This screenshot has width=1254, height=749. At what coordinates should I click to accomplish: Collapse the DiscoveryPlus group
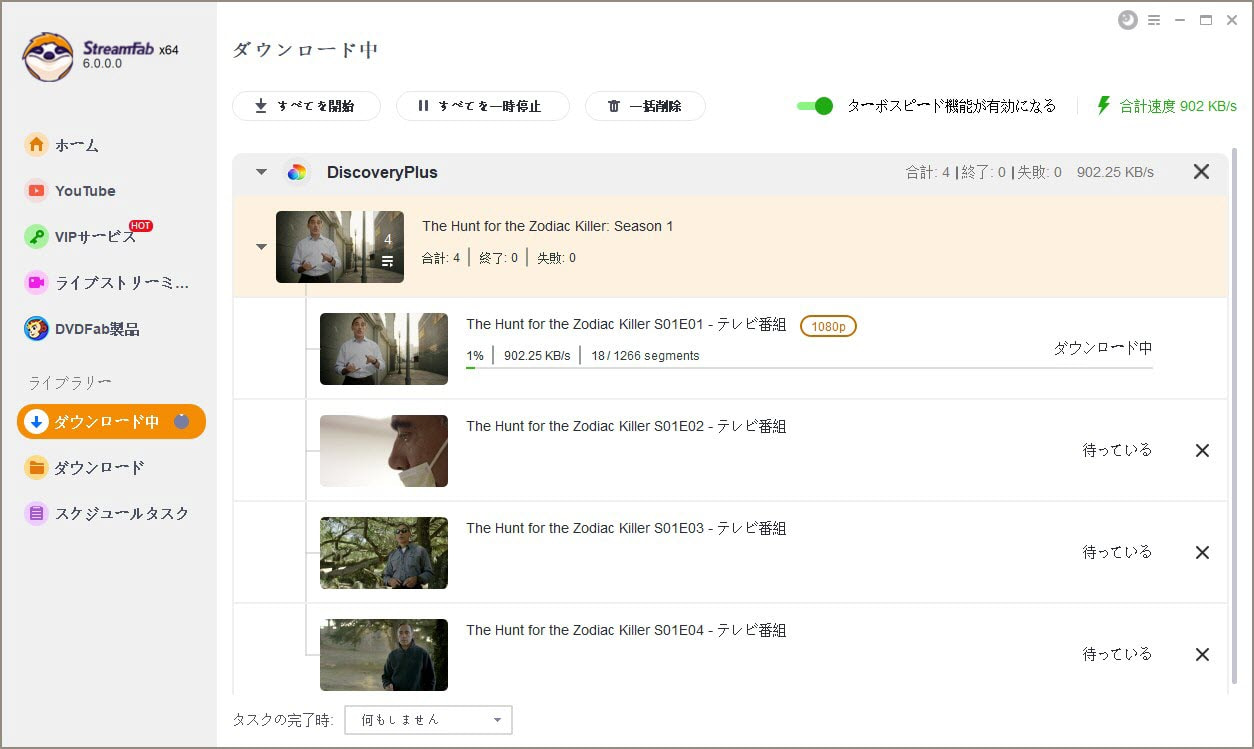tap(261, 172)
